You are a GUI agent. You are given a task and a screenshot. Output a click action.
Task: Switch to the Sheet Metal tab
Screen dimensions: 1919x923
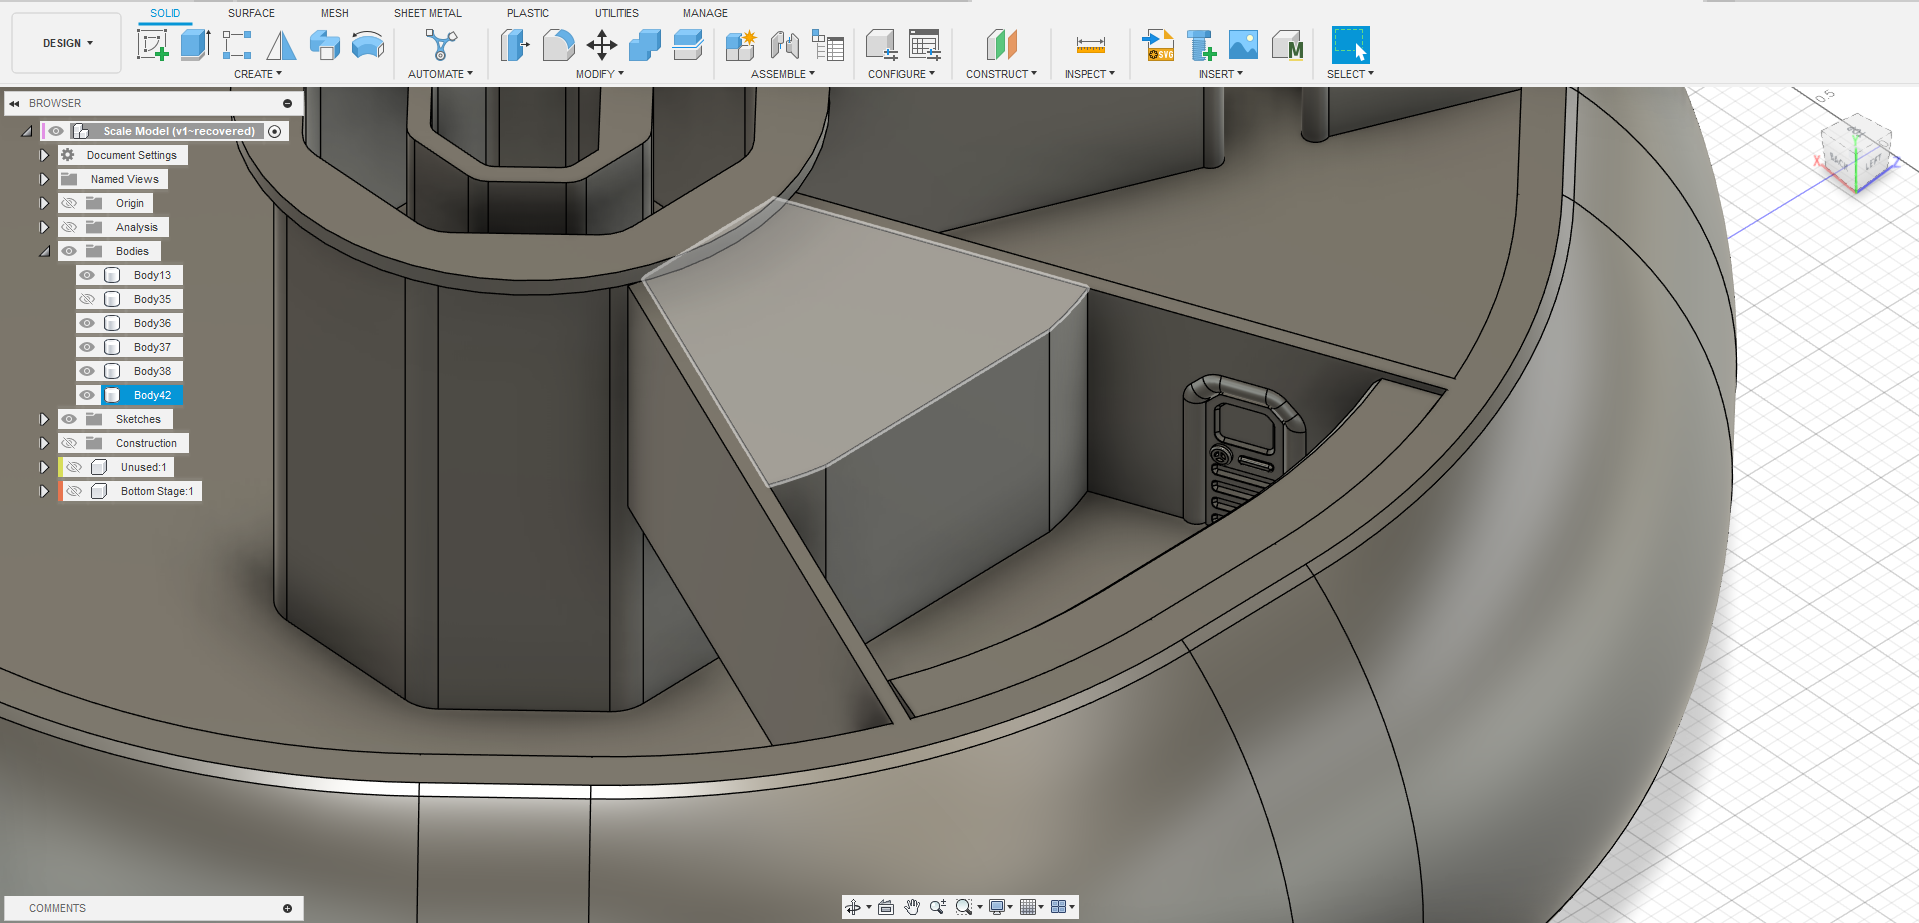point(428,13)
